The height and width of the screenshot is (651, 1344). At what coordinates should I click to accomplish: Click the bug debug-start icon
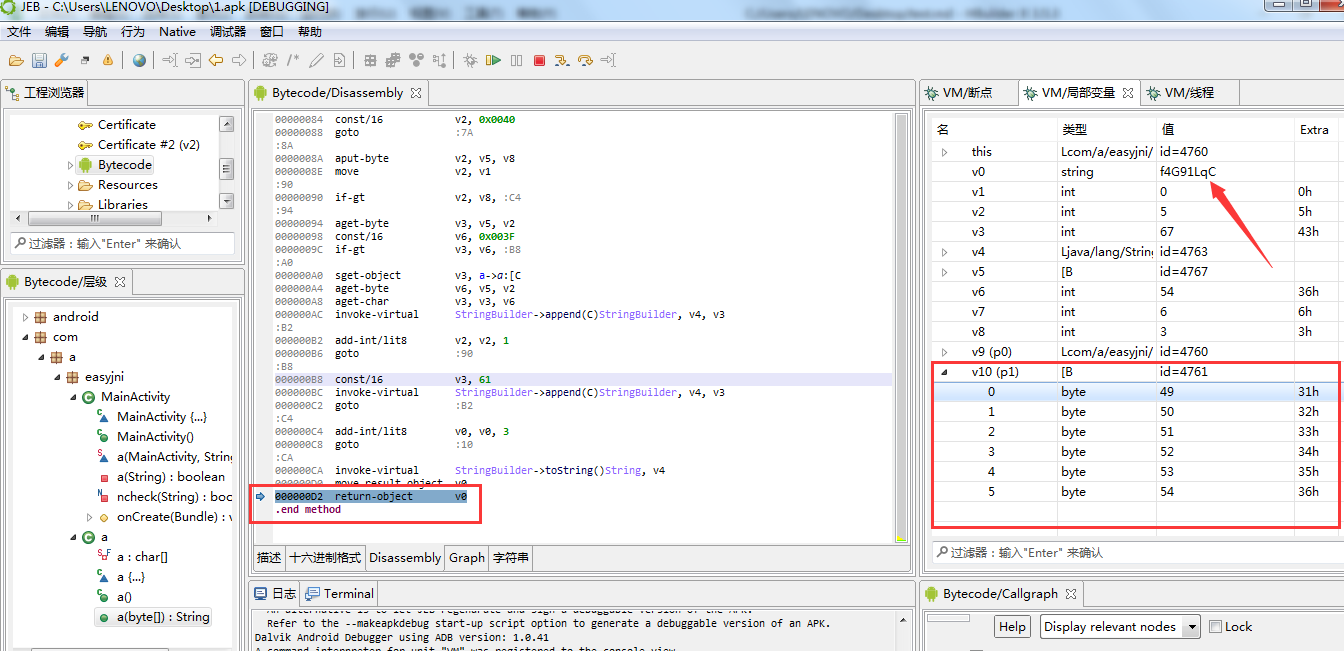pyautogui.click(x=470, y=61)
